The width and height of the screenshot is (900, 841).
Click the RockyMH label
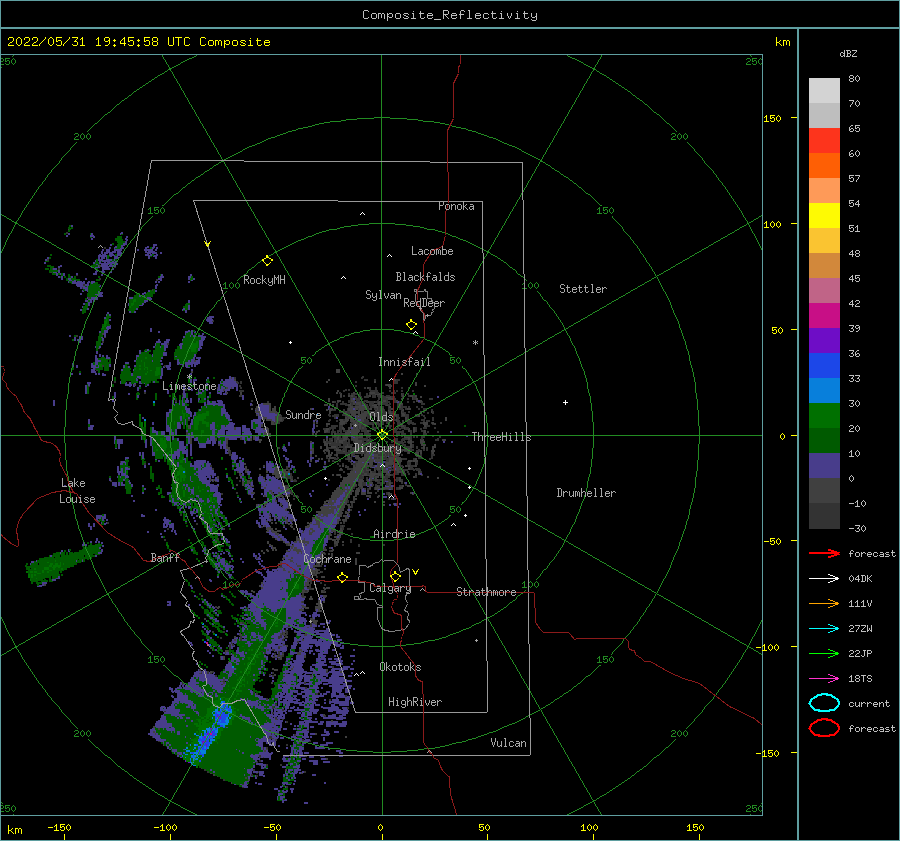(264, 280)
